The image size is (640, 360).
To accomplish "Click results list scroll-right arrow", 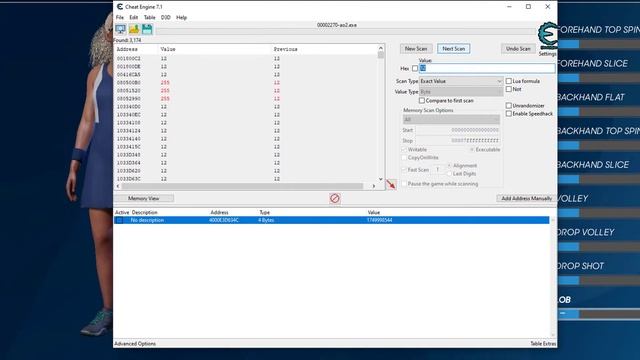I will 373,186.
